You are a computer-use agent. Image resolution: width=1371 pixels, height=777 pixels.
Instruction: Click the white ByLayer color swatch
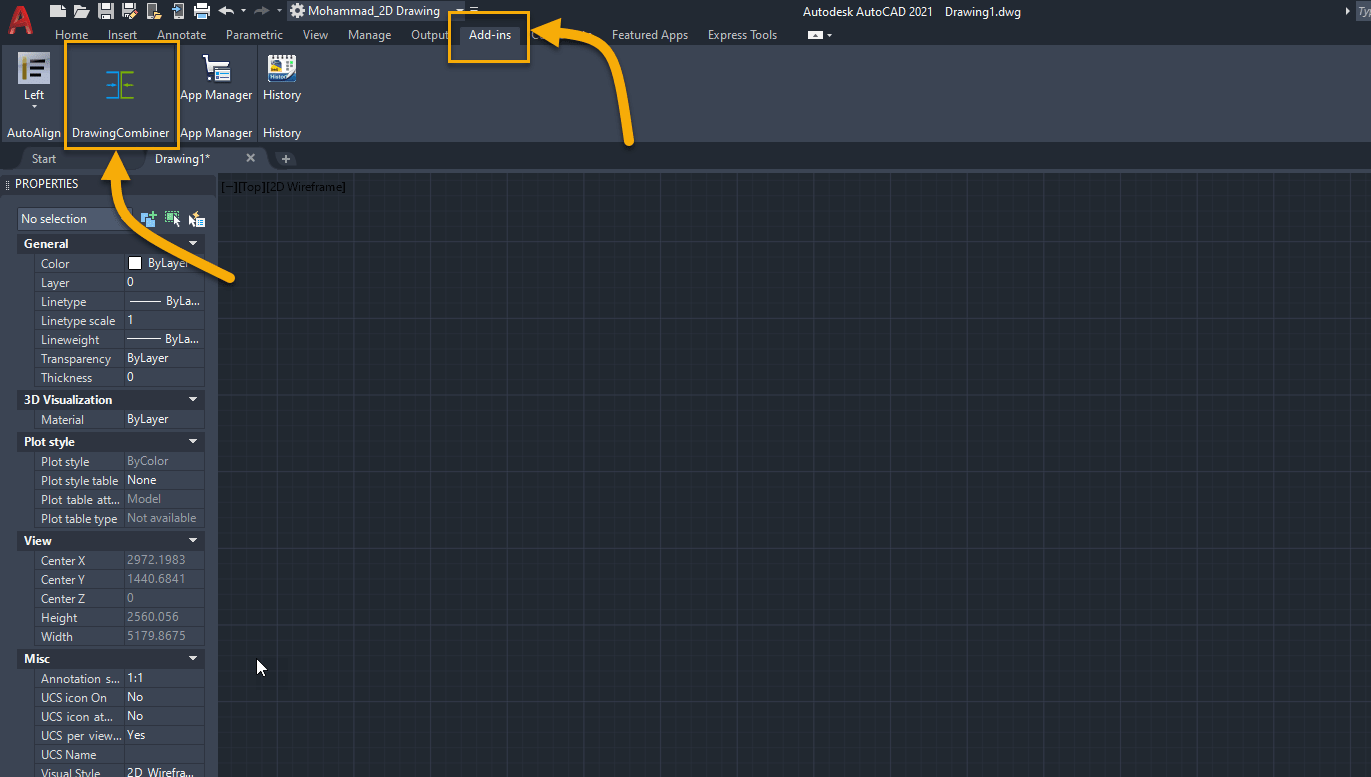click(x=135, y=264)
